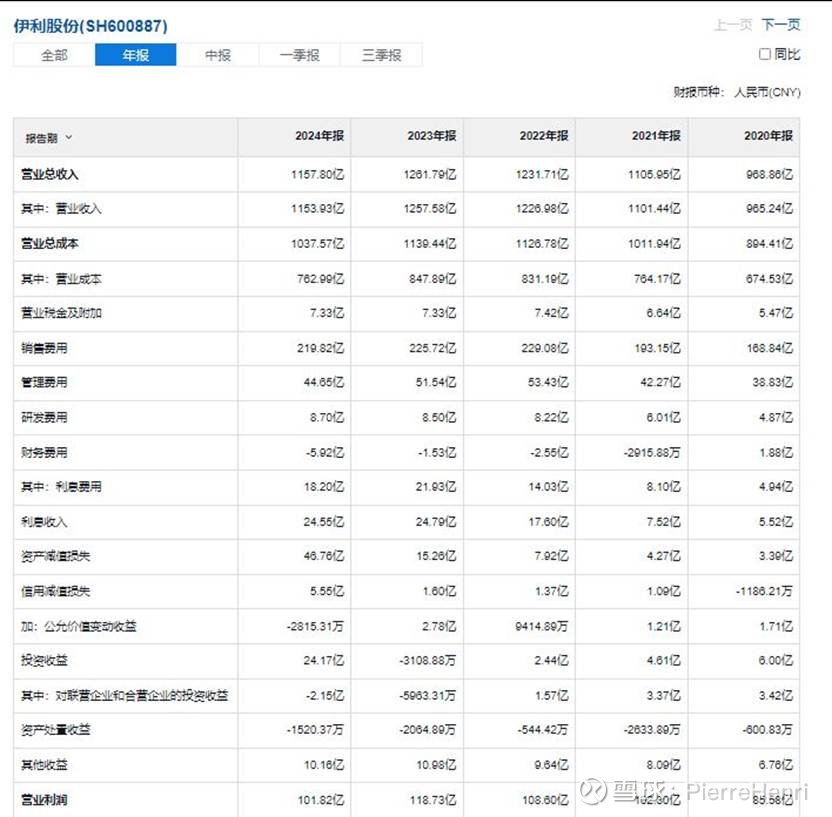Select the 利息收入 row label
832x817 pixels.
pos(44,522)
